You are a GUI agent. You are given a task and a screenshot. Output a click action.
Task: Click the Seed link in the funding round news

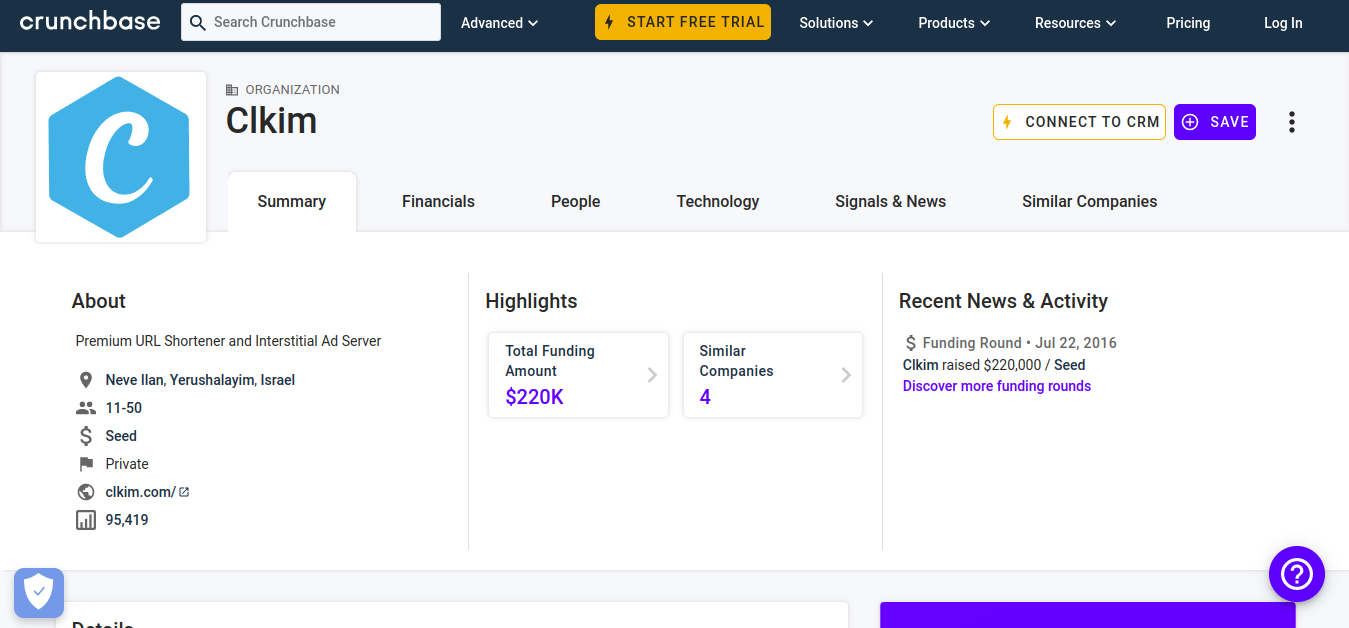coord(1070,365)
